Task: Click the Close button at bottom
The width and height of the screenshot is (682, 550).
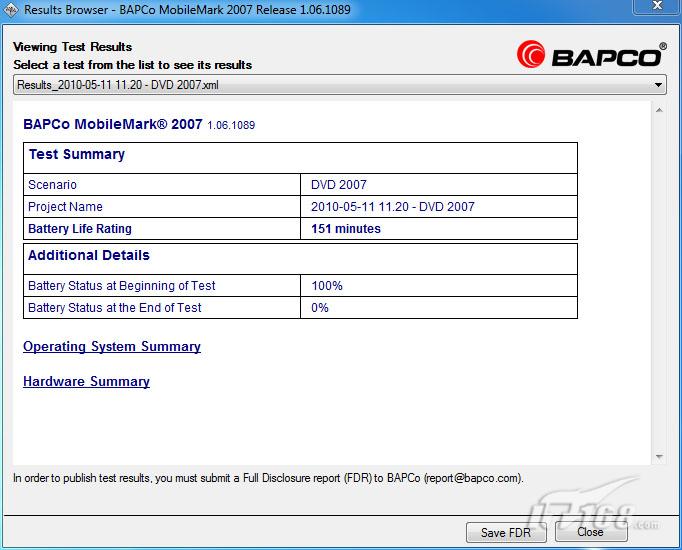Action: (x=591, y=531)
